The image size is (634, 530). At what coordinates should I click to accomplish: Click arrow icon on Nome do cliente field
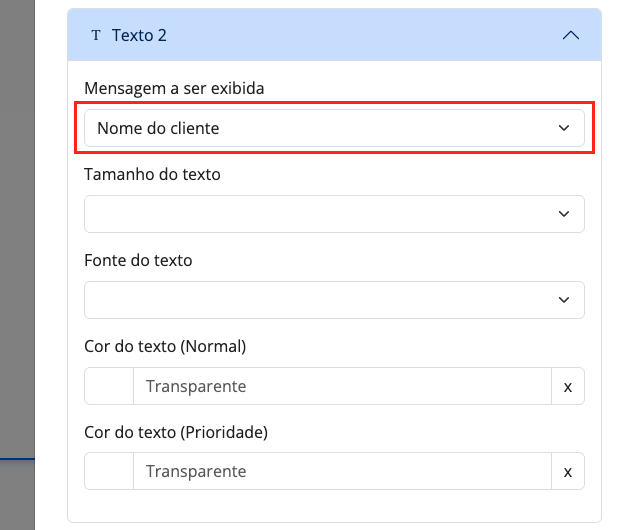[564, 128]
